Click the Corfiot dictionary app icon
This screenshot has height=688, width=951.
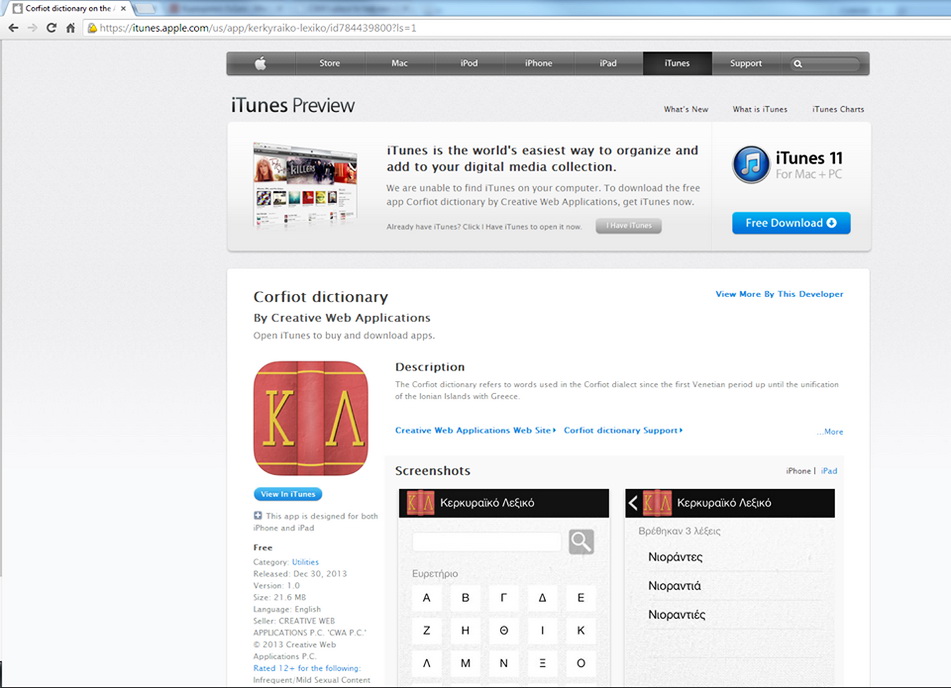click(x=311, y=419)
